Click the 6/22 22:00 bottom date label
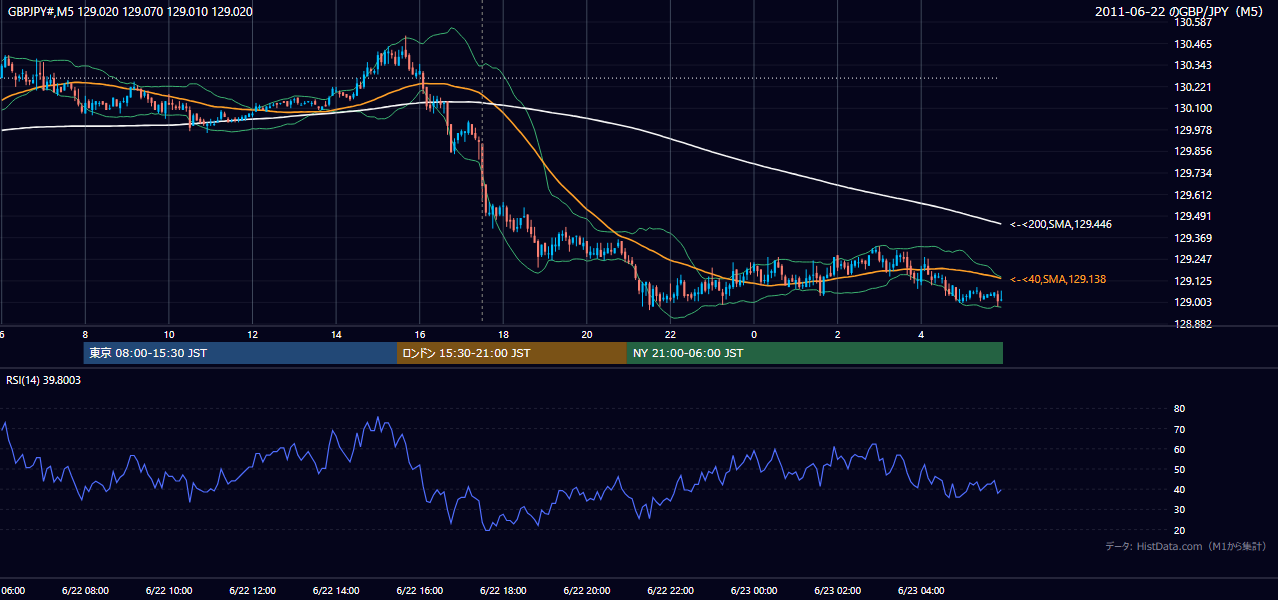Viewport: 1278px width, 600px height. pyautogui.click(x=670, y=590)
